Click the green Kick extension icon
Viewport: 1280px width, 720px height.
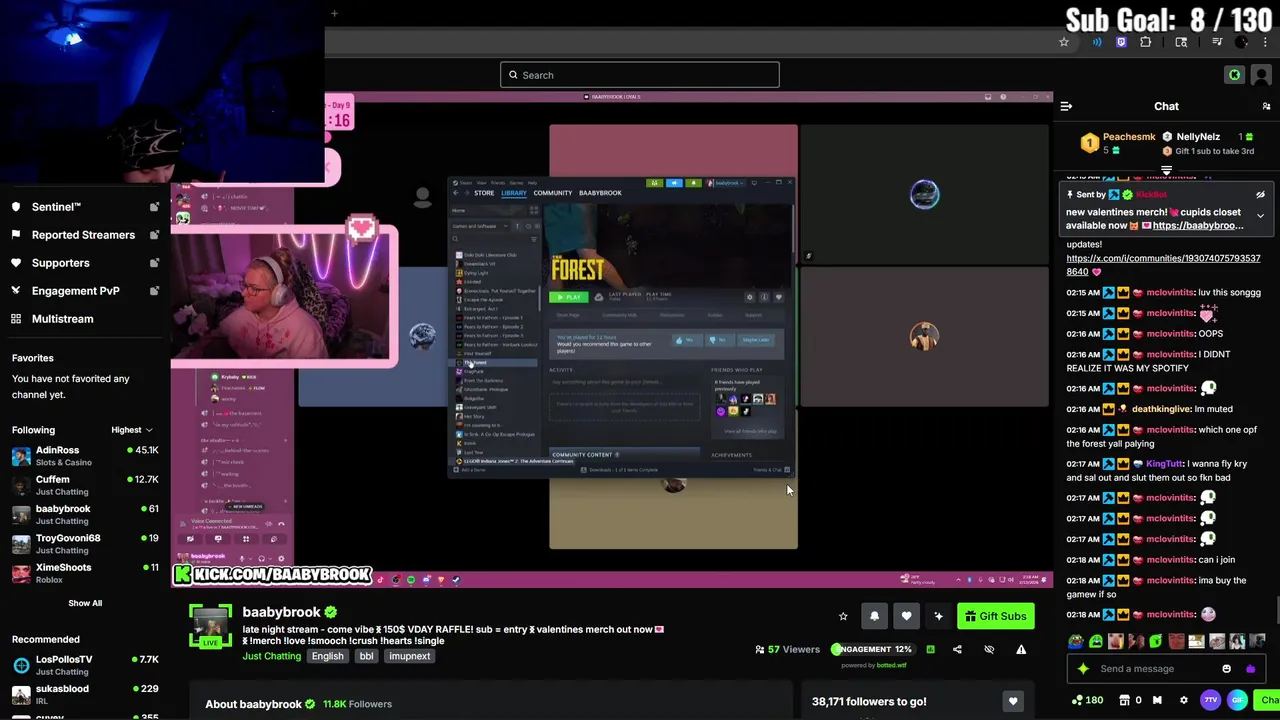(1234, 75)
